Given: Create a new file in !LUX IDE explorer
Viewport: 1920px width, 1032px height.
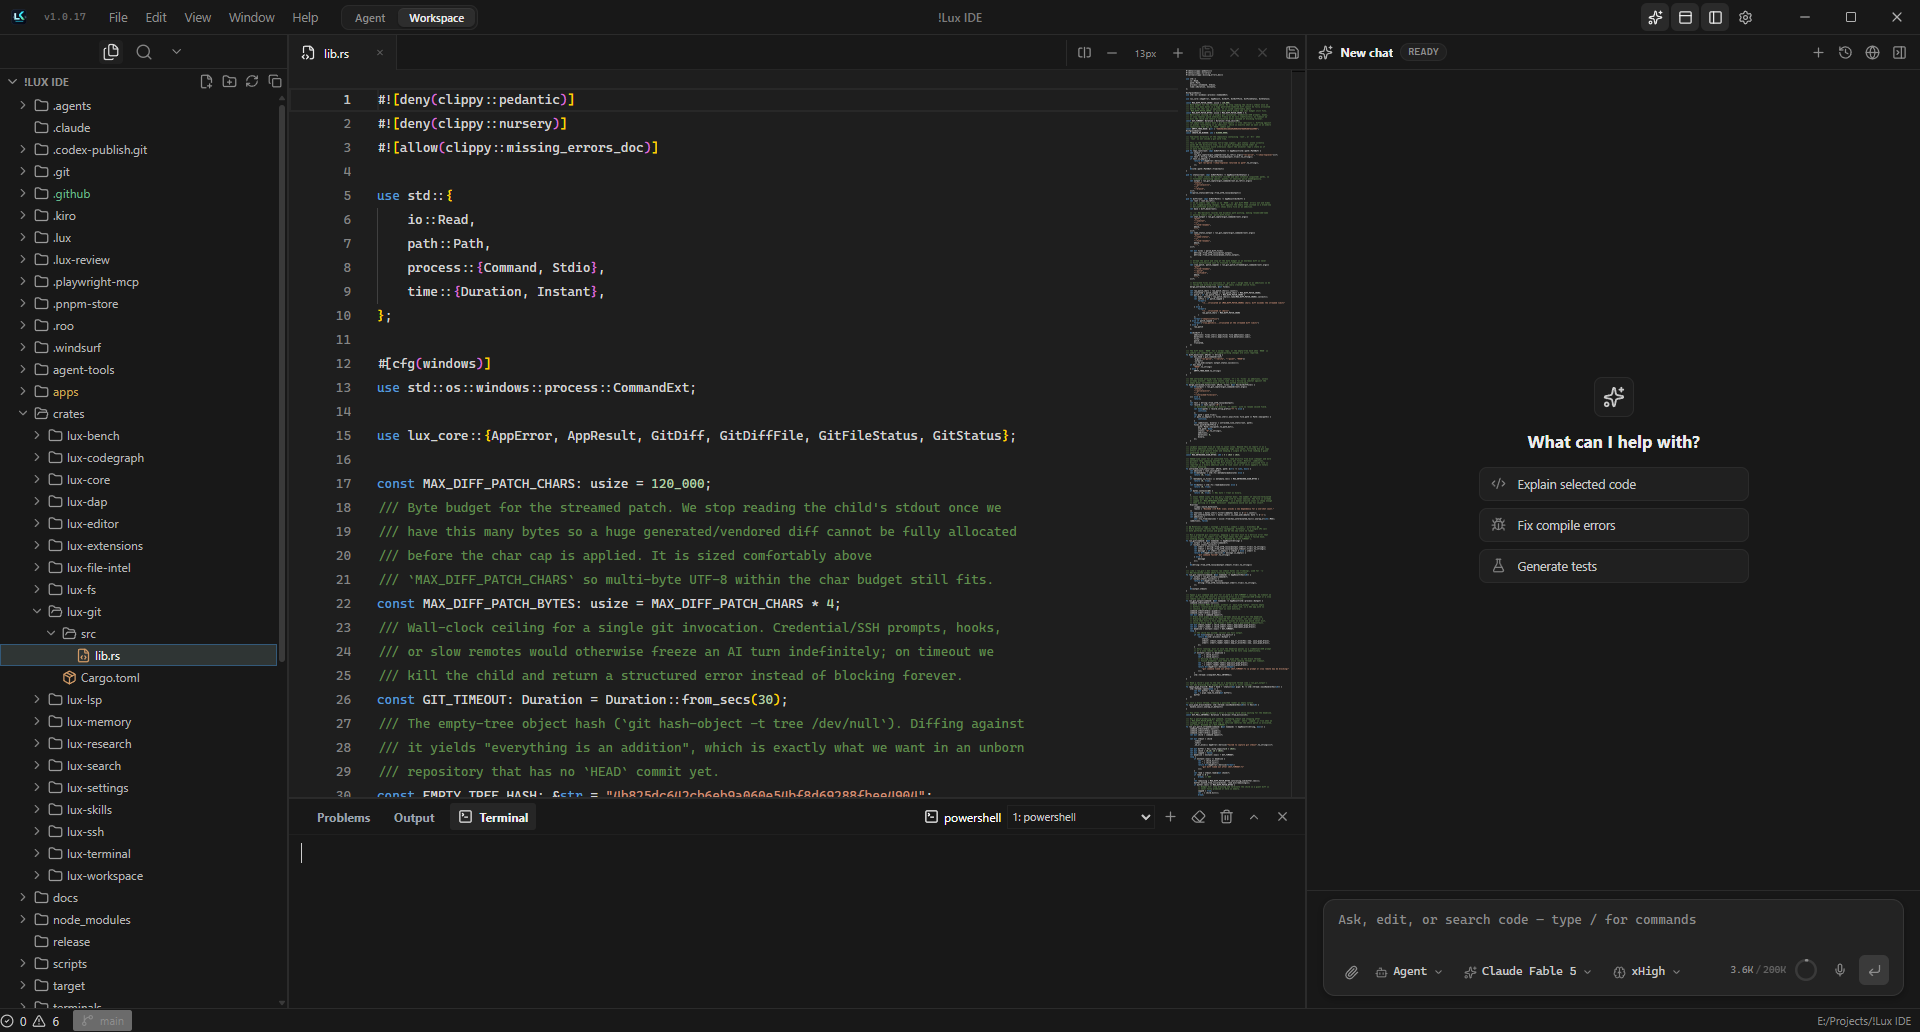Looking at the screenshot, I should (206, 82).
